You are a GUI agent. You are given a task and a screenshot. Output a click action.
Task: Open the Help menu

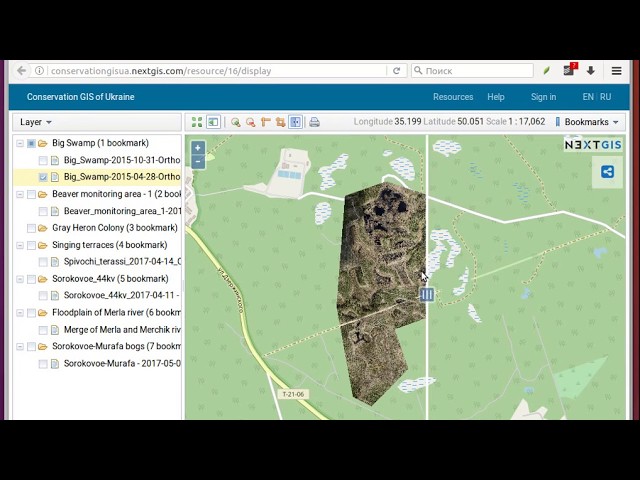click(496, 97)
